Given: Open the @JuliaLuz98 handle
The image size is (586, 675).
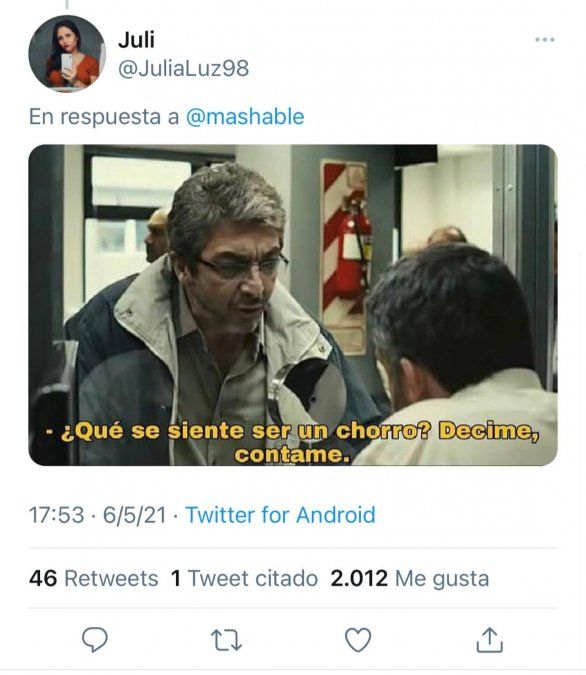Looking at the screenshot, I should (x=183, y=68).
